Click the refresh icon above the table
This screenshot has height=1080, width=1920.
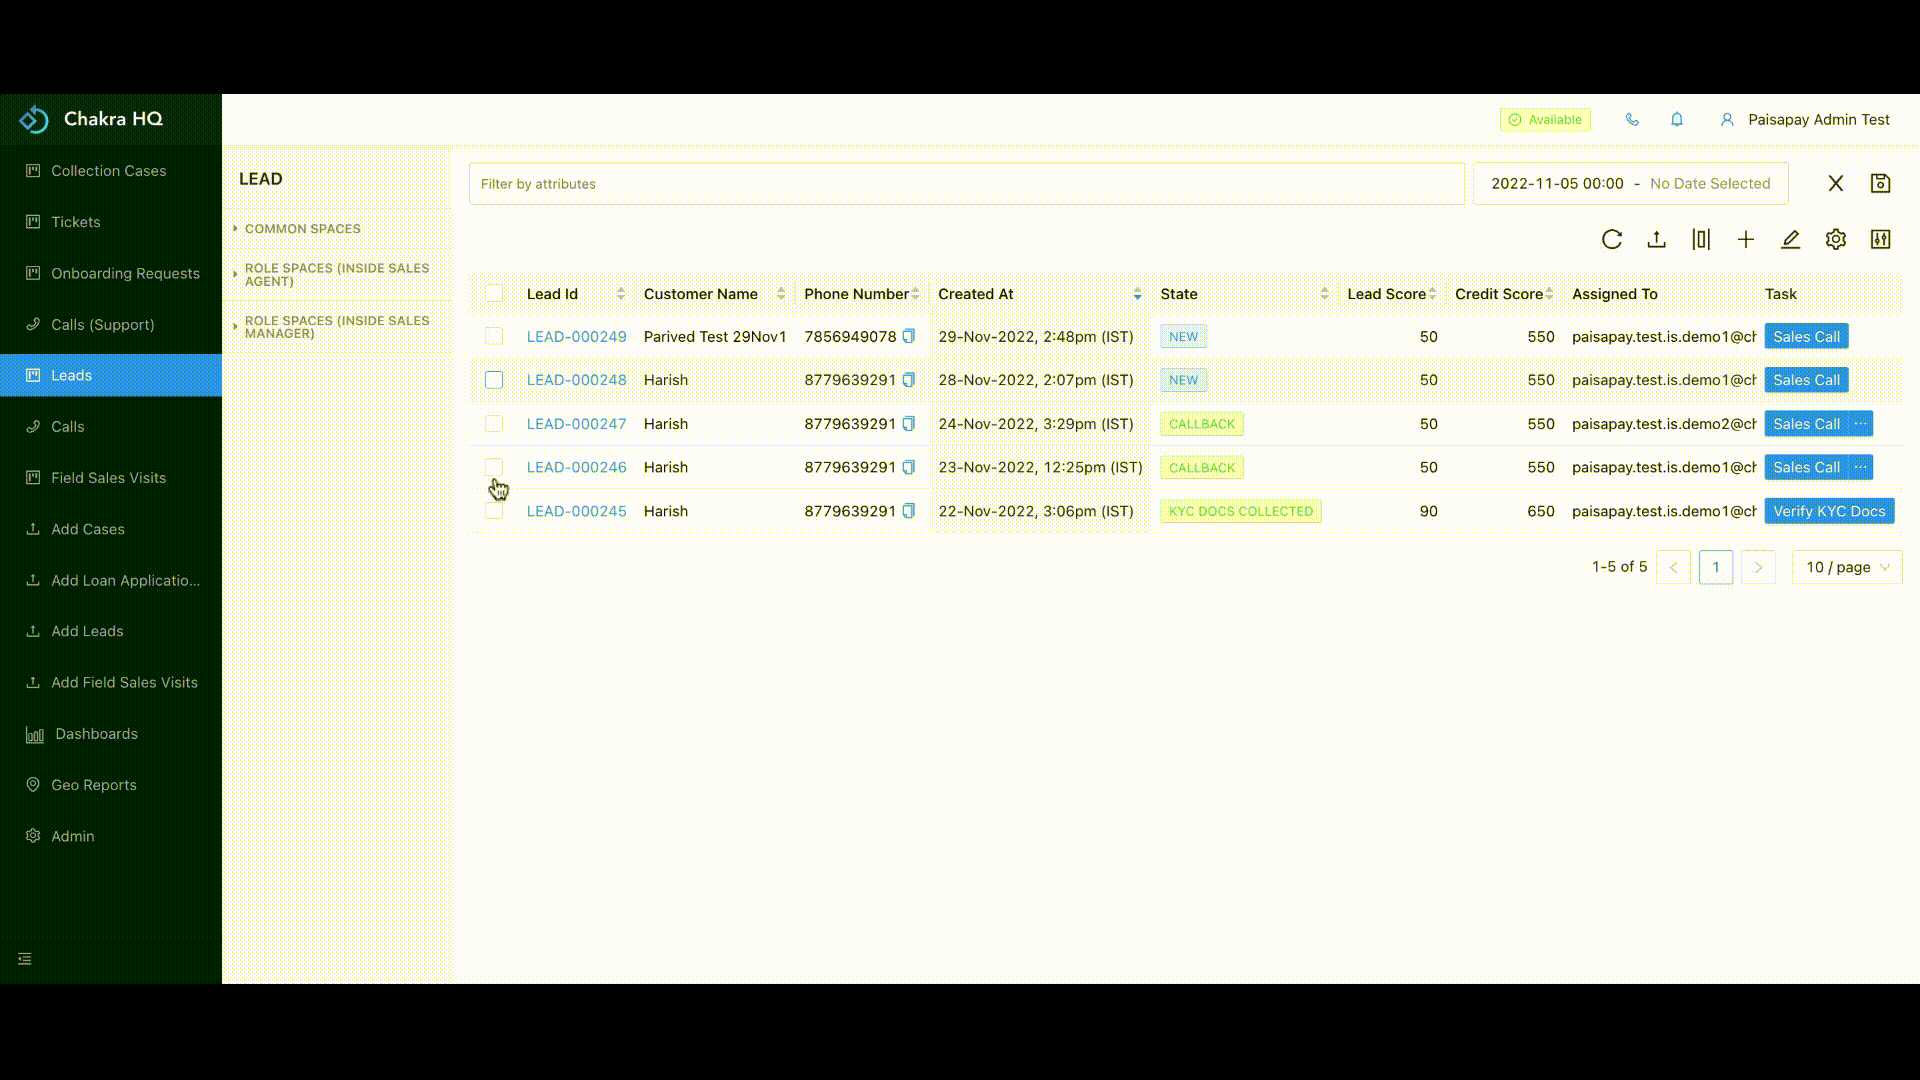pyautogui.click(x=1611, y=240)
